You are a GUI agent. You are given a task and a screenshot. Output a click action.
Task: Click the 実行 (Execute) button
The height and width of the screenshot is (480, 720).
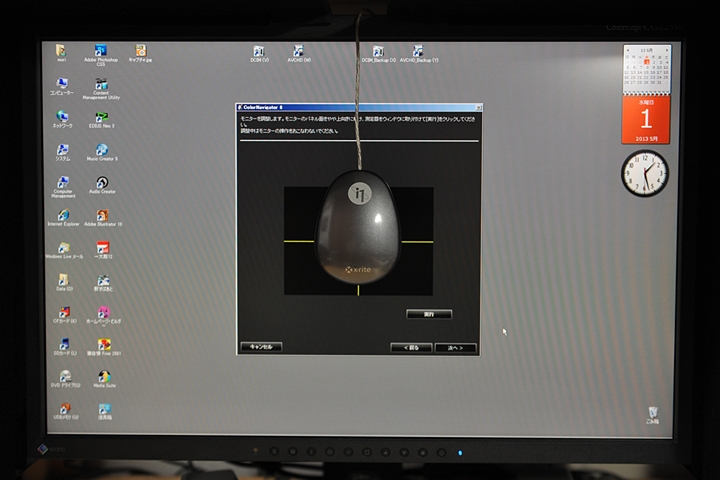click(x=430, y=314)
